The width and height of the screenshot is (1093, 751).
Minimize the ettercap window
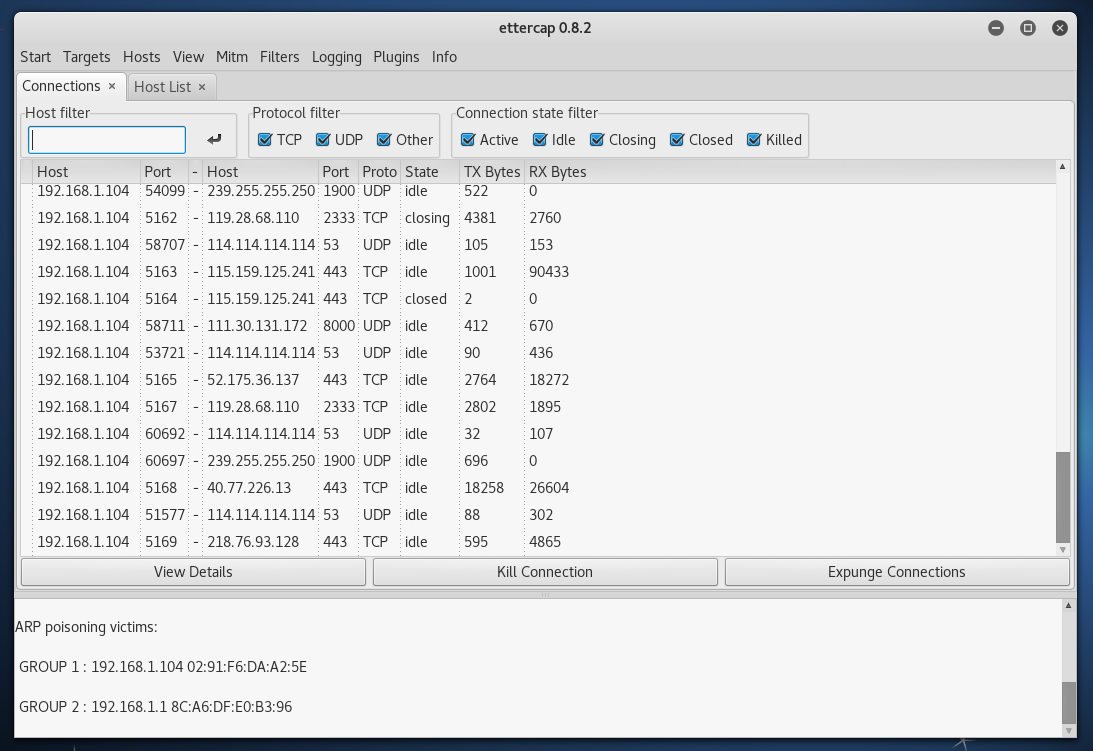[x=995, y=28]
